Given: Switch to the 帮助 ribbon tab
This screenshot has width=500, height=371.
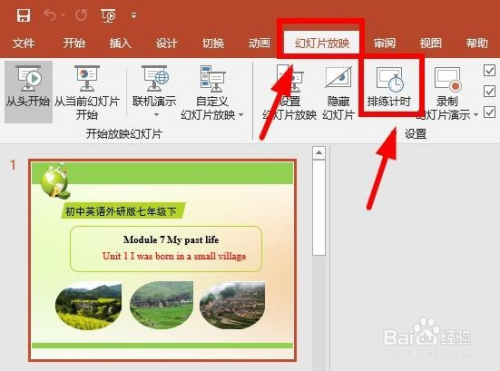Looking at the screenshot, I should 477,43.
